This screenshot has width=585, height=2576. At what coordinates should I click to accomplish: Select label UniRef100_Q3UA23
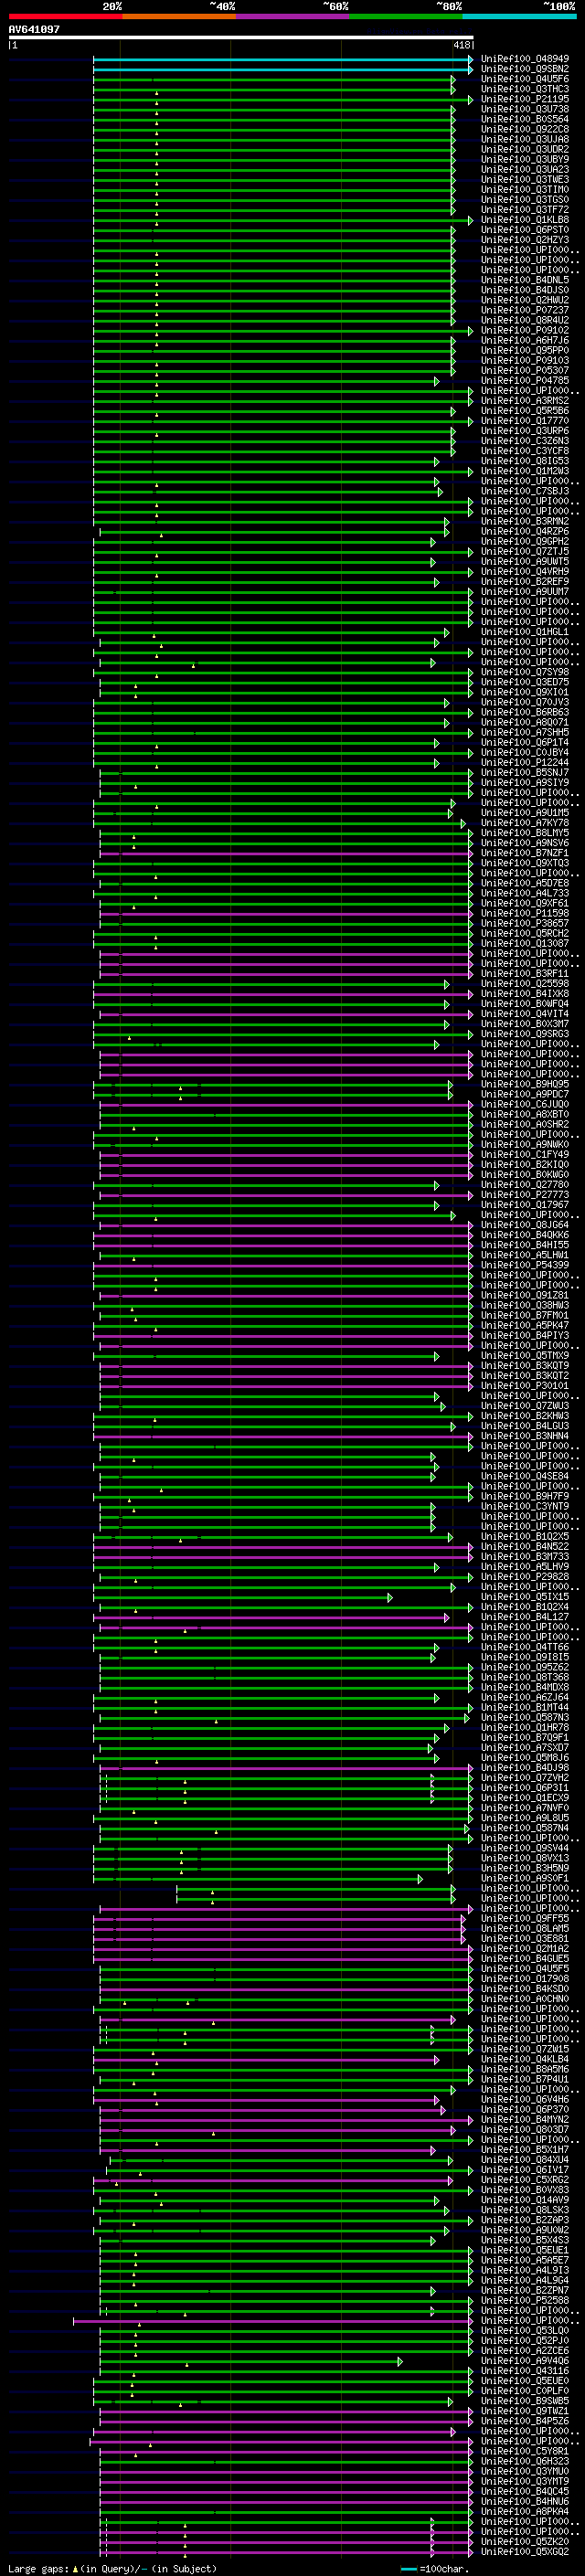(525, 169)
